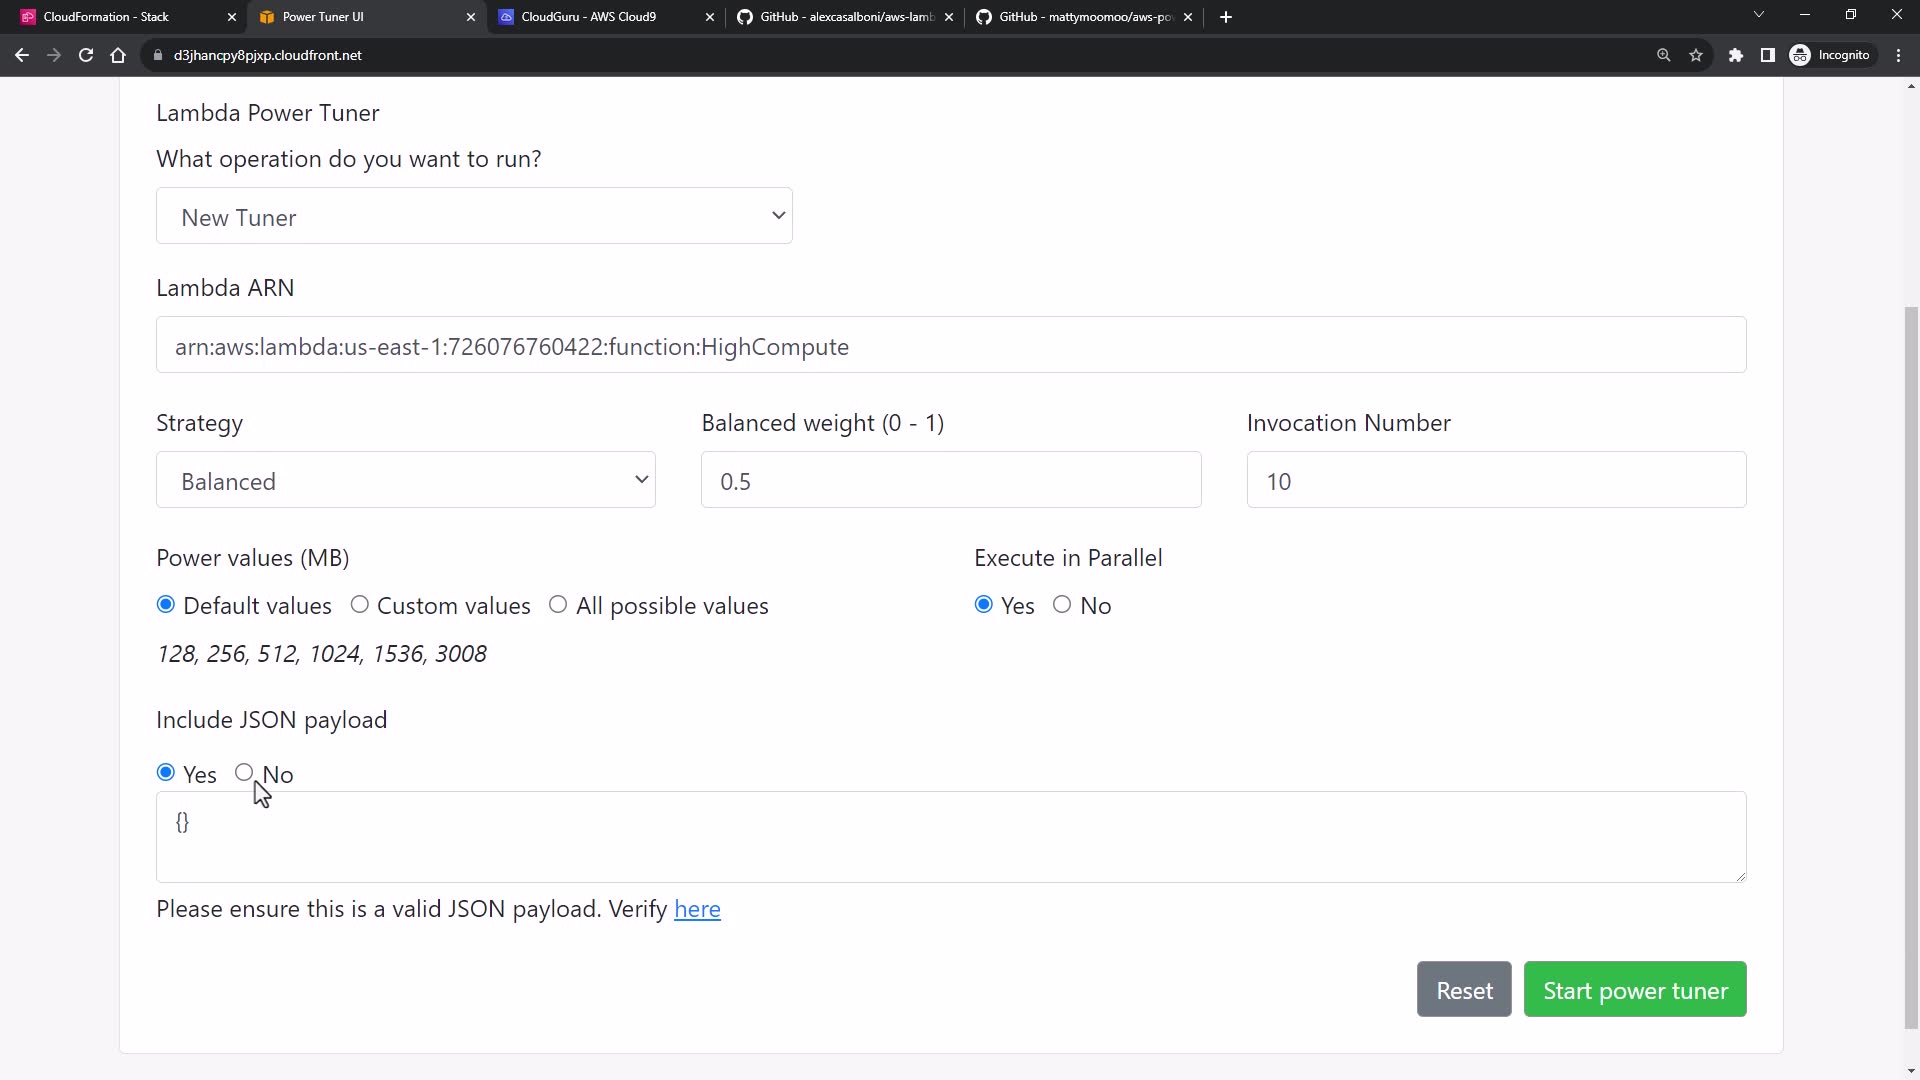Viewport: 1920px width, 1080px height.
Task: Select All possible values radio option
Action: point(558,604)
